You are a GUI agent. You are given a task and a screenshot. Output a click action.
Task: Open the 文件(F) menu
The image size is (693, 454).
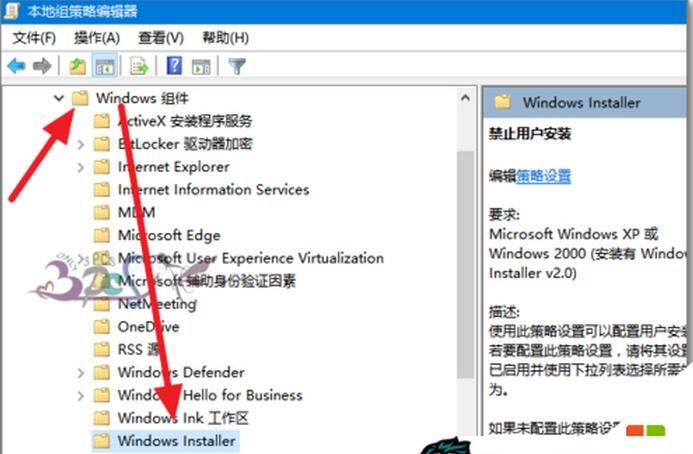34,38
